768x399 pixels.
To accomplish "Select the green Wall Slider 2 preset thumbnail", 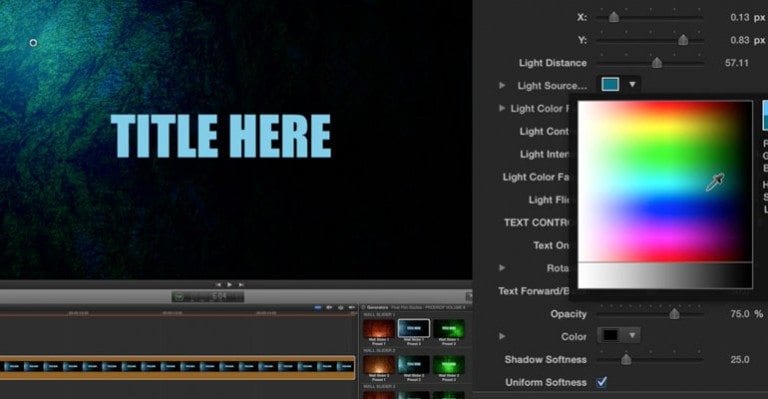I will point(449,367).
